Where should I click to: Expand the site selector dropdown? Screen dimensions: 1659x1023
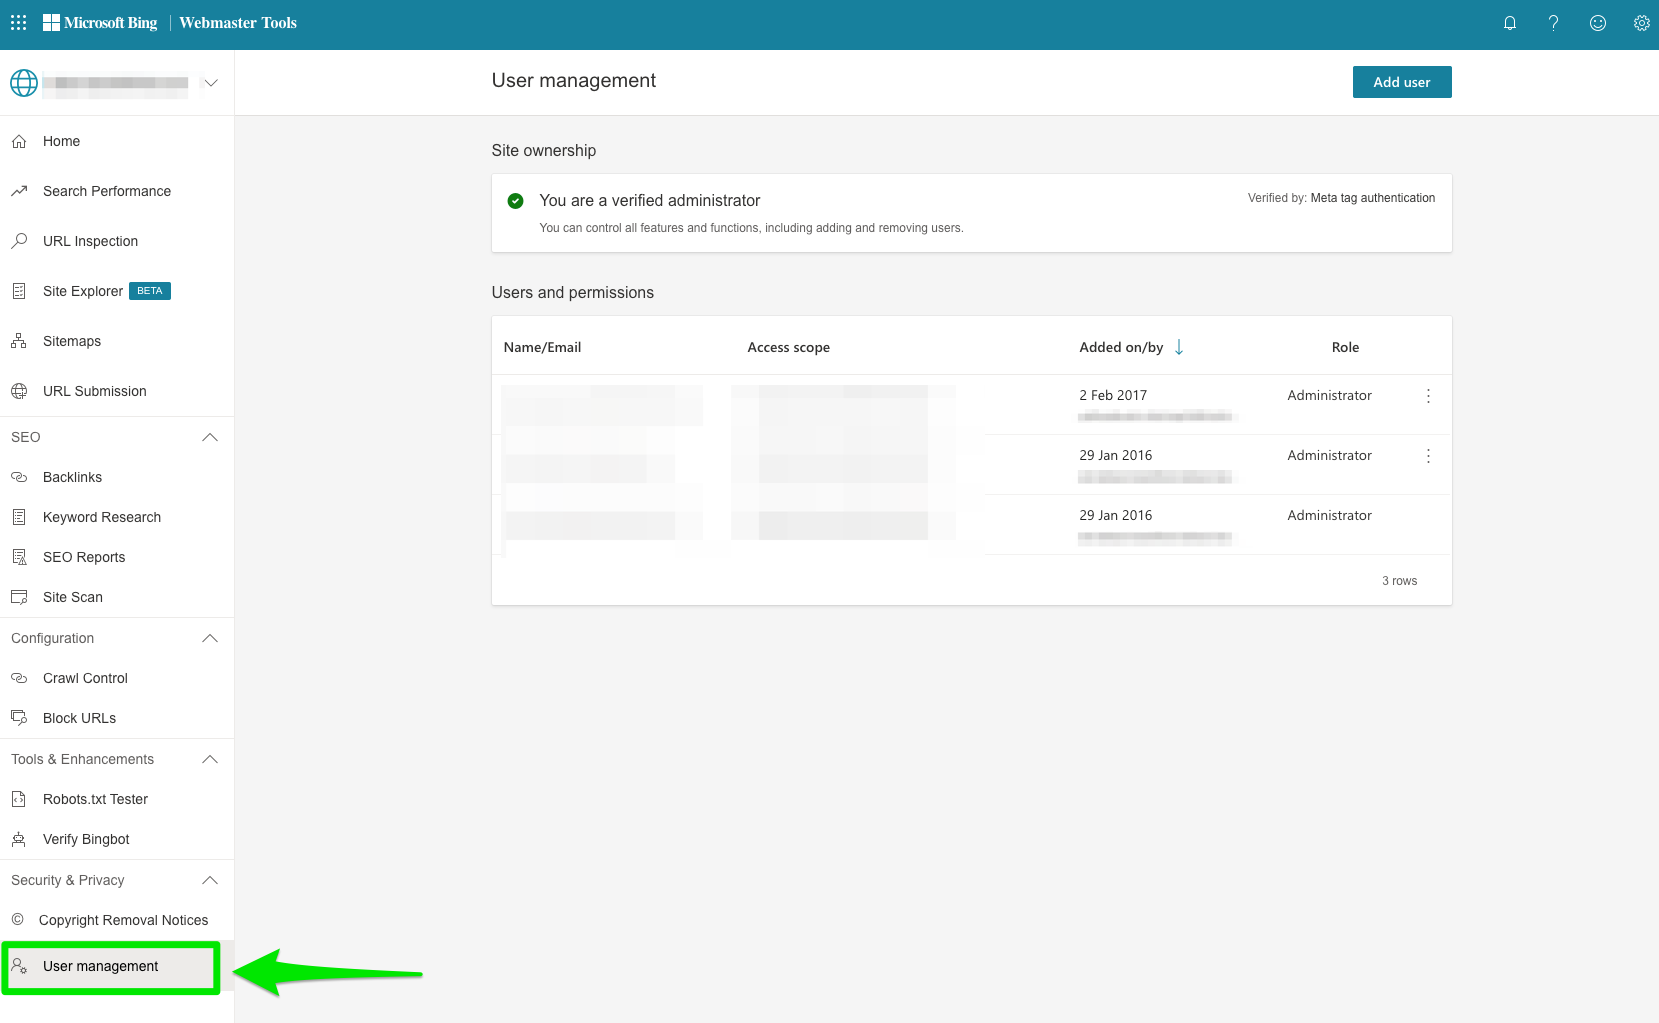tap(210, 82)
